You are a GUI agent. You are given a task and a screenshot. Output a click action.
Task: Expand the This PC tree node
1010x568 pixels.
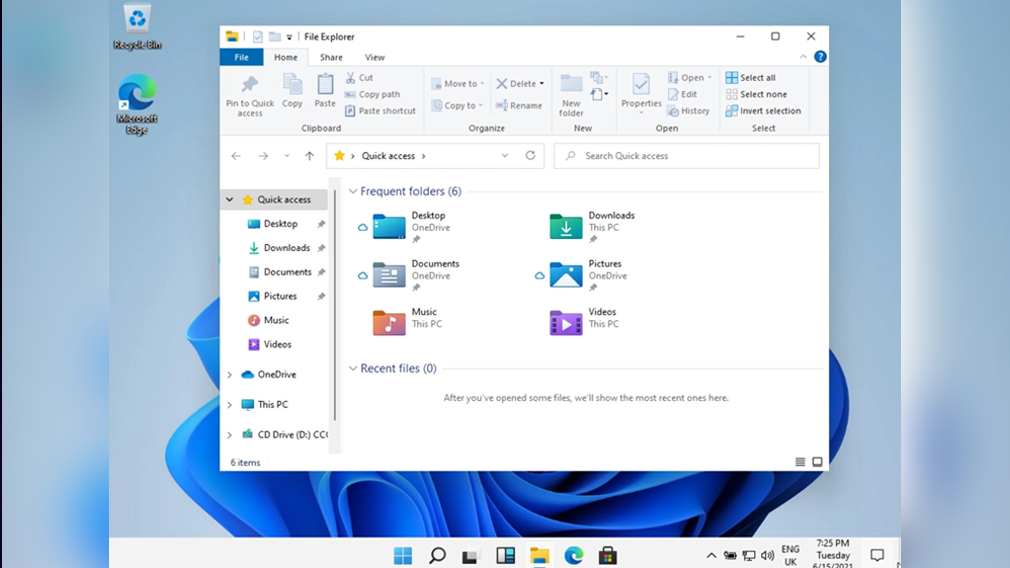click(229, 404)
